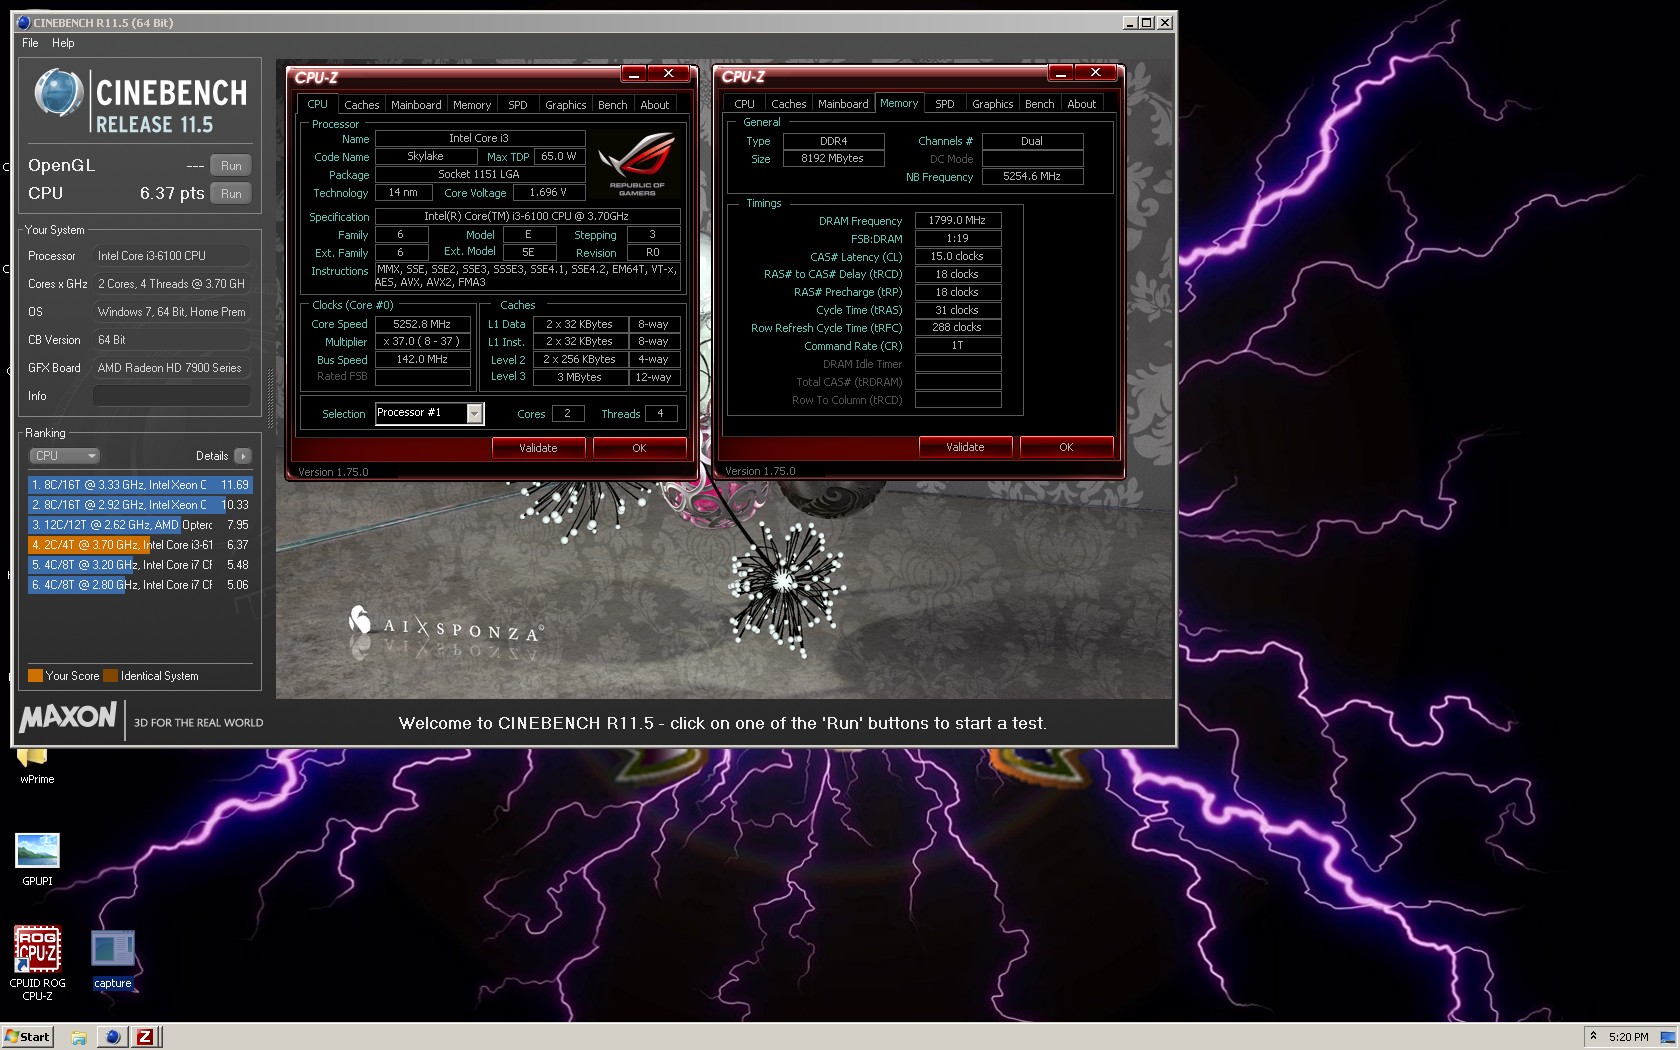The height and width of the screenshot is (1050, 1680).
Task: Open the CPU ranking dropdown
Action: coord(64,456)
